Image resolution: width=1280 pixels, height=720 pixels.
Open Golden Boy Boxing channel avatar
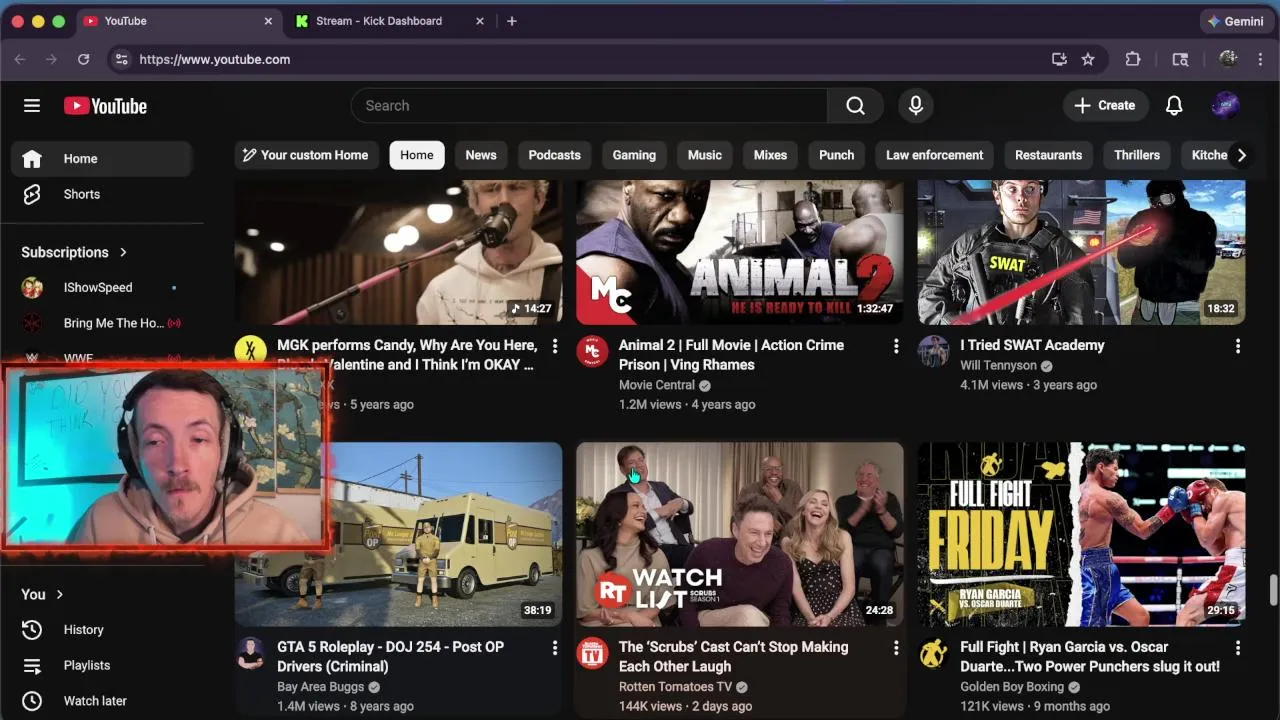tap(934, 654)
